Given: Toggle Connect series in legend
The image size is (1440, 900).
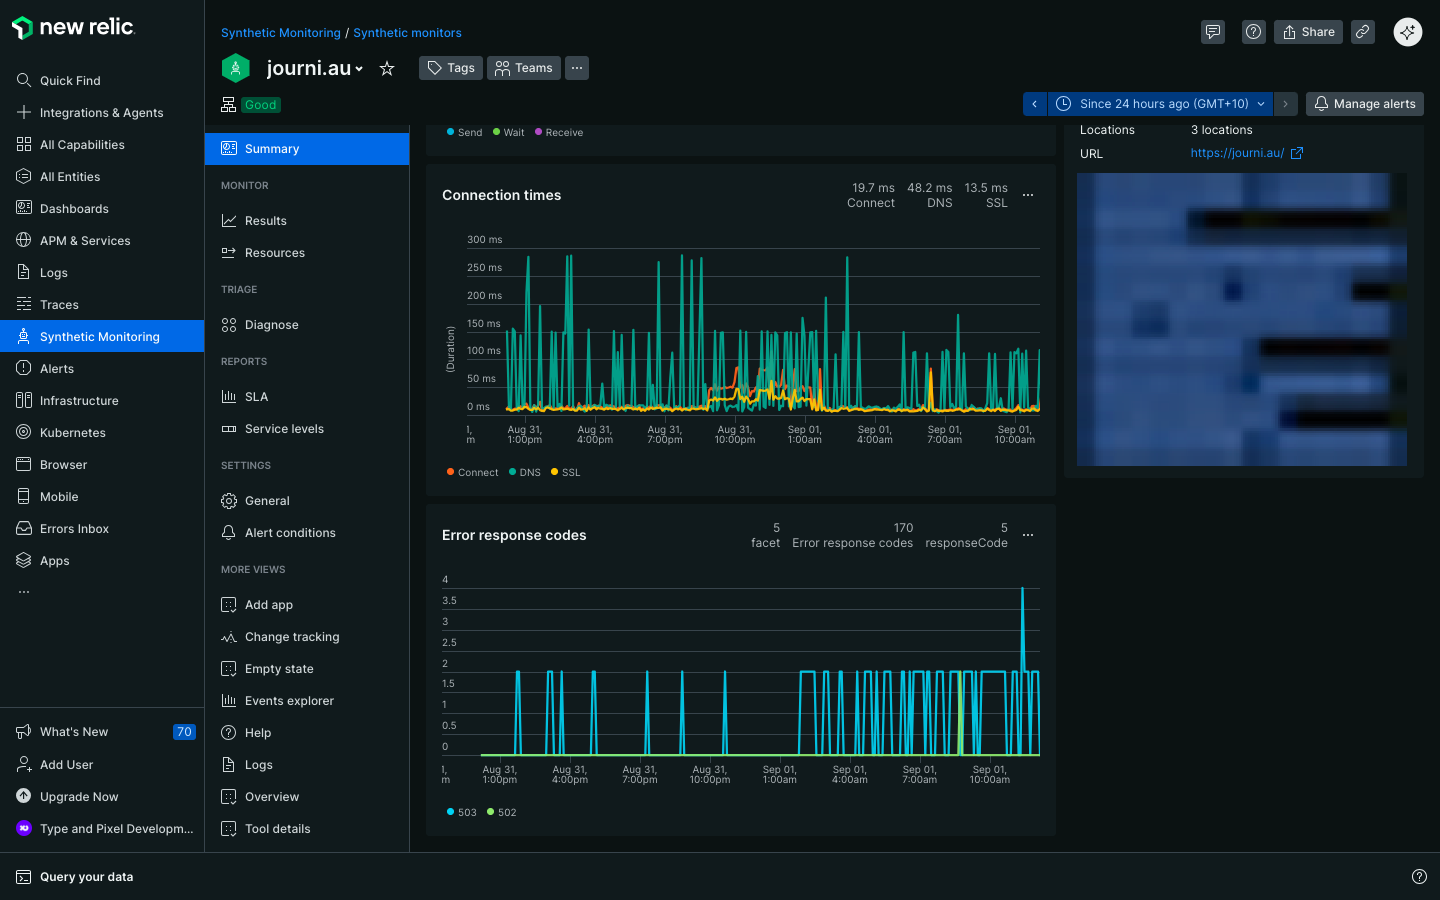Looking at the screenshot, I should click(x=472, y=472).
